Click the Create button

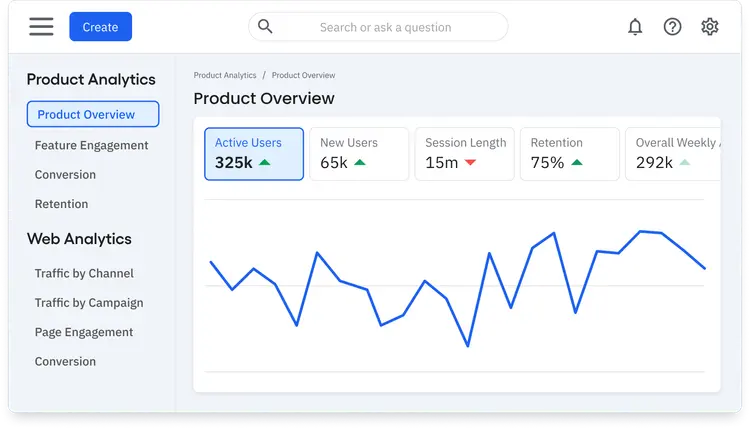(x=100, y=27)
